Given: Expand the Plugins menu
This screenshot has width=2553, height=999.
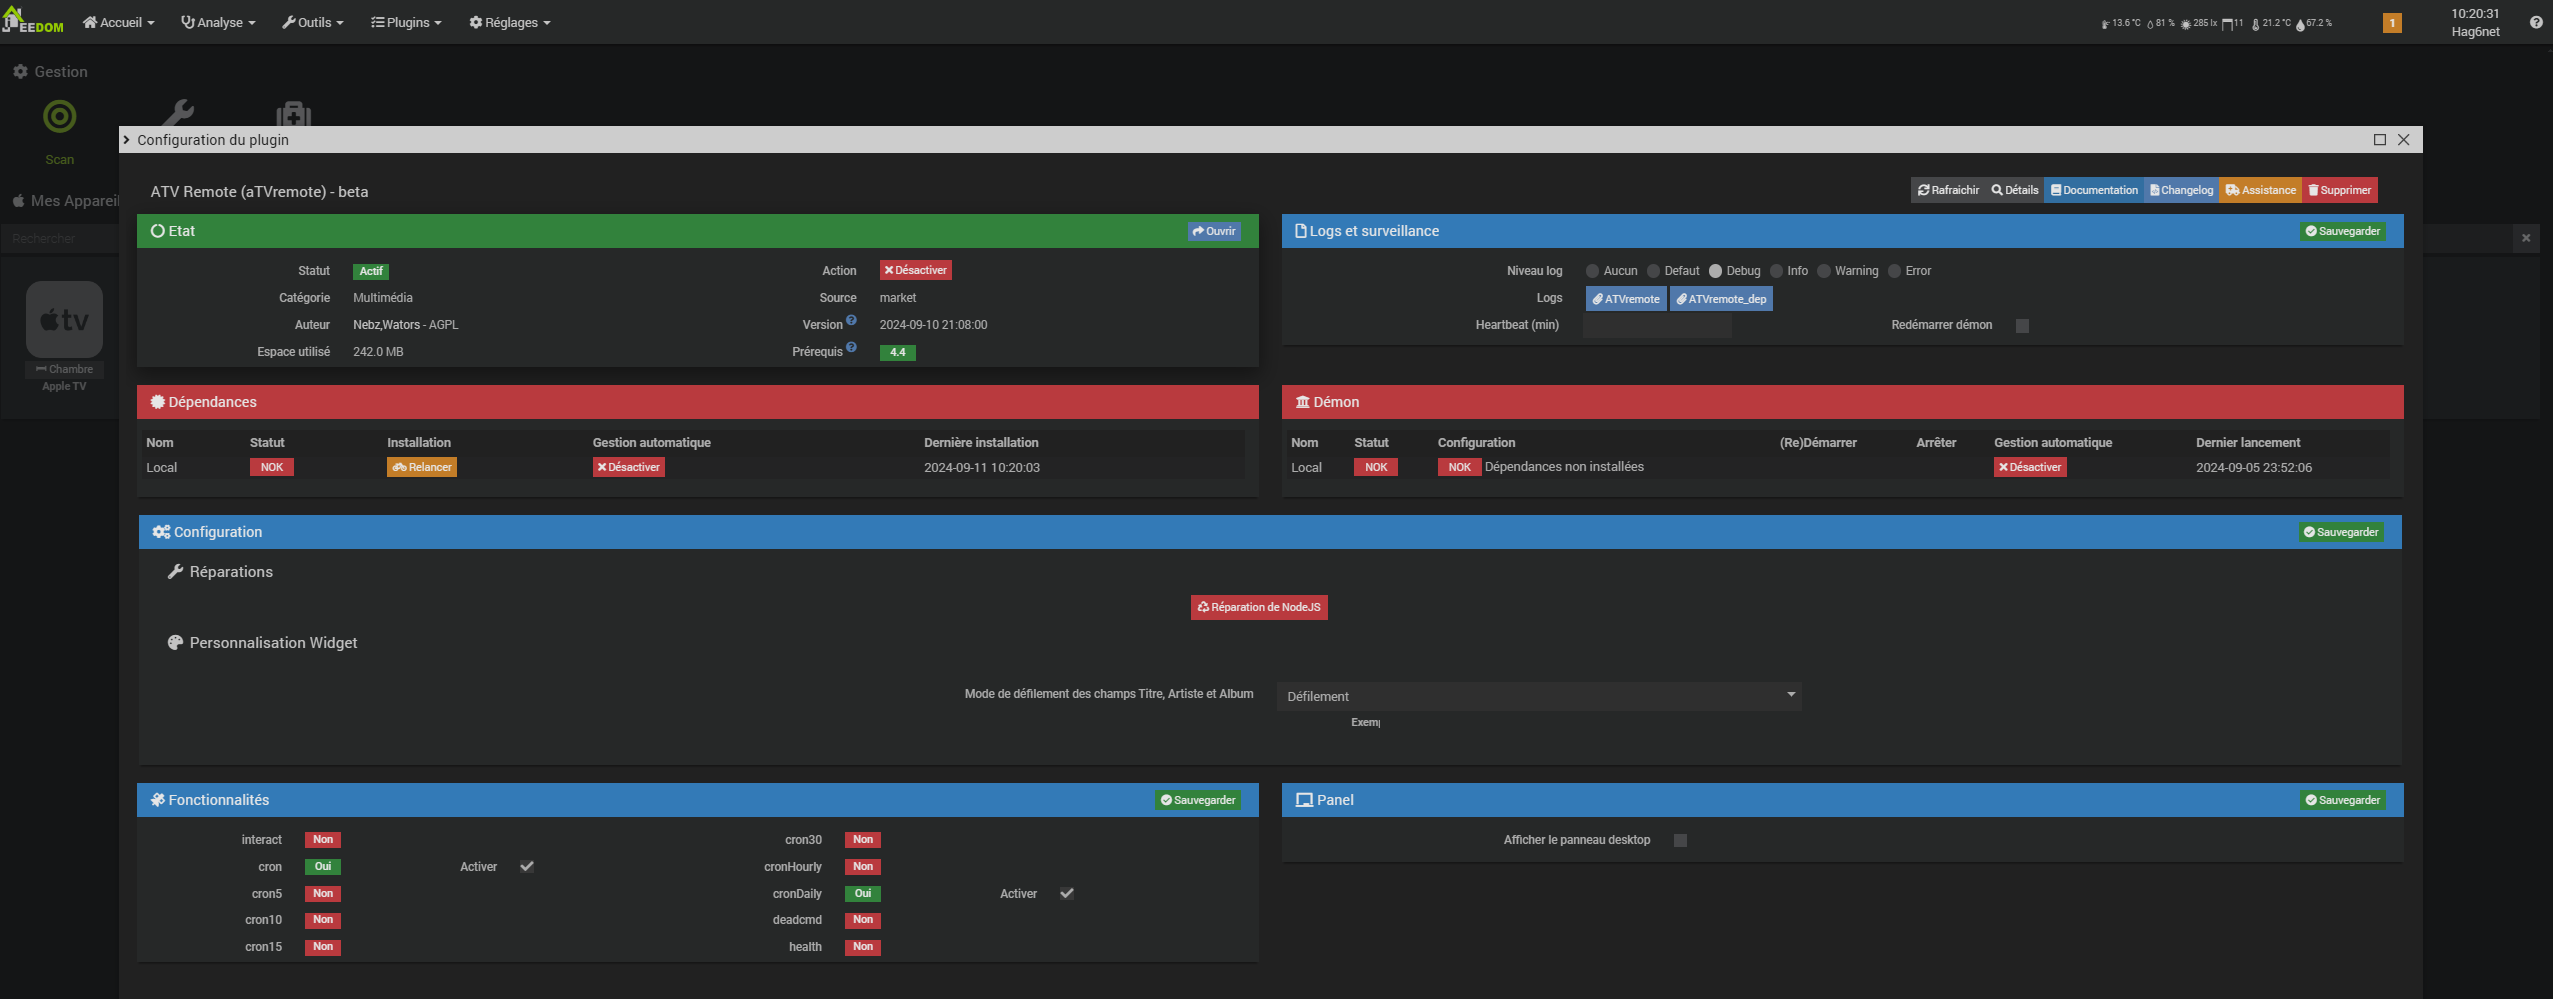Looking at the screenshot, I should (x=406, y=22).
